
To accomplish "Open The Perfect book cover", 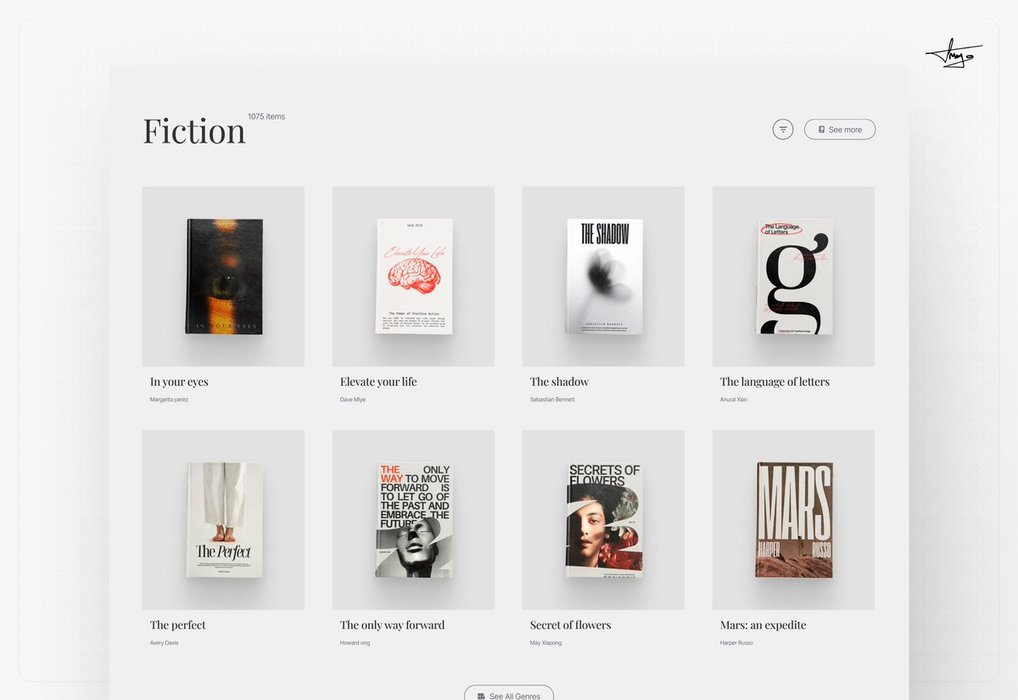I will 223,519.
